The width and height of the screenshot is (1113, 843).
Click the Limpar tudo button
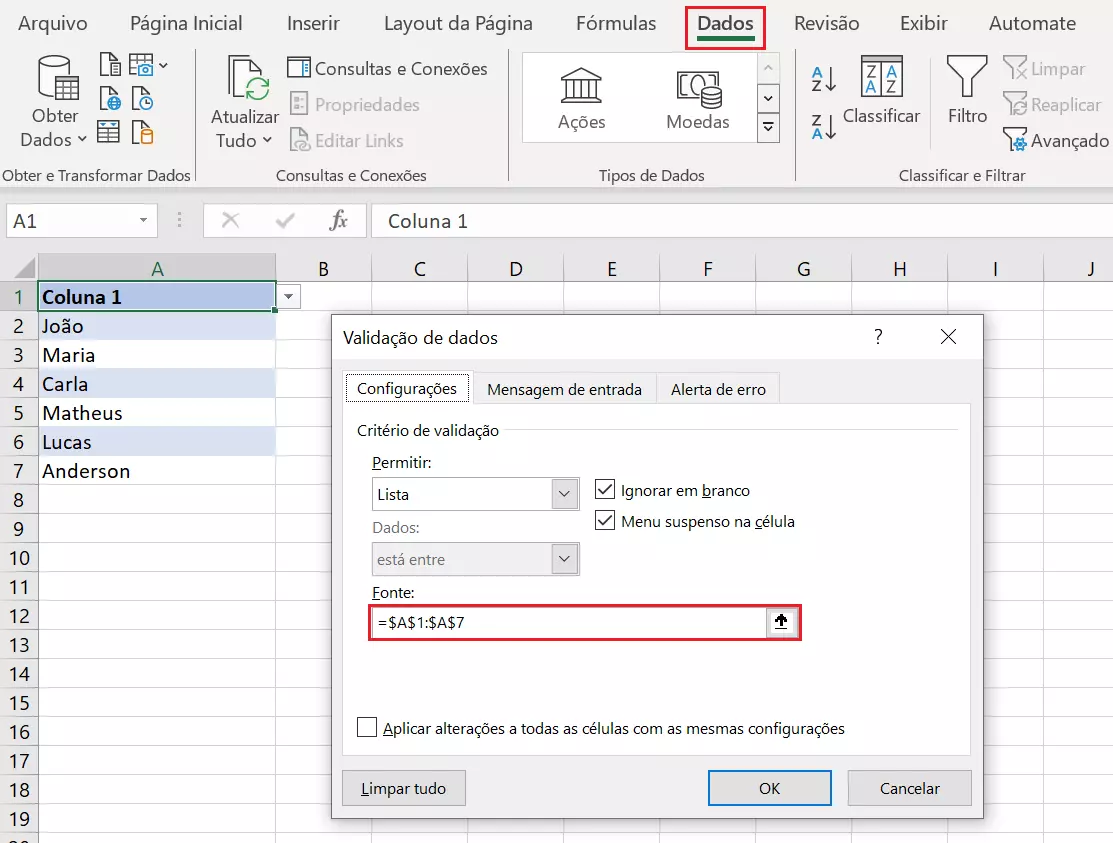(x=403, y=788)
